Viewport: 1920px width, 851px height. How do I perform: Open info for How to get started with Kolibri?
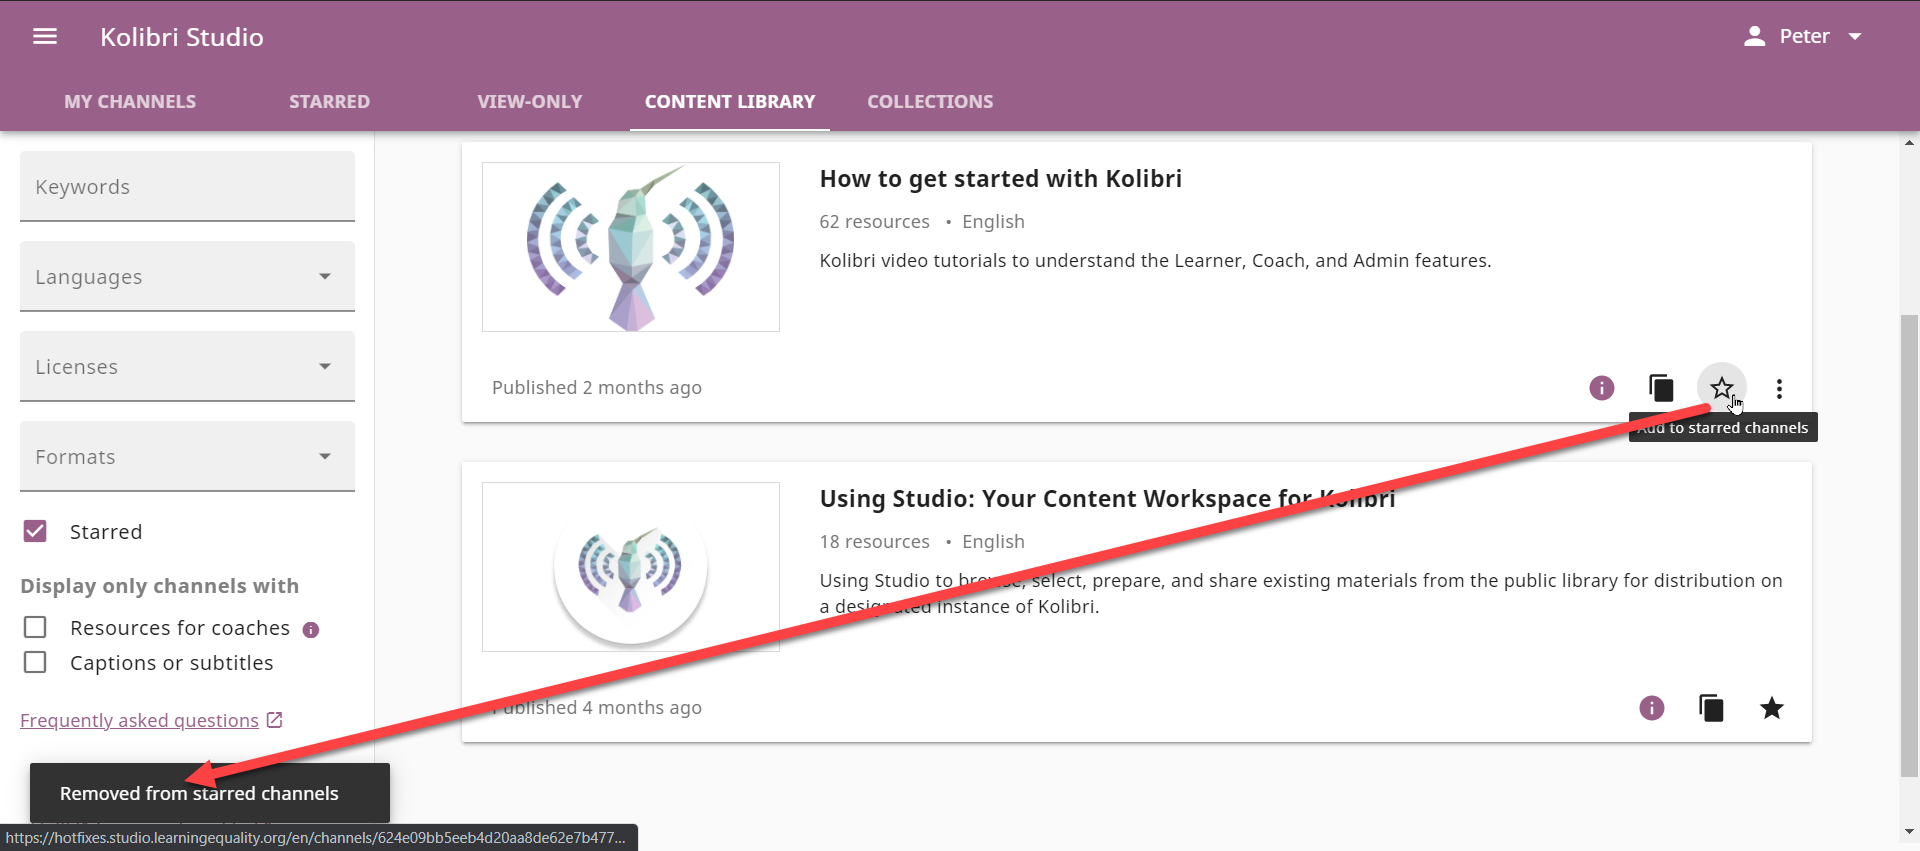coord(1601,388)
